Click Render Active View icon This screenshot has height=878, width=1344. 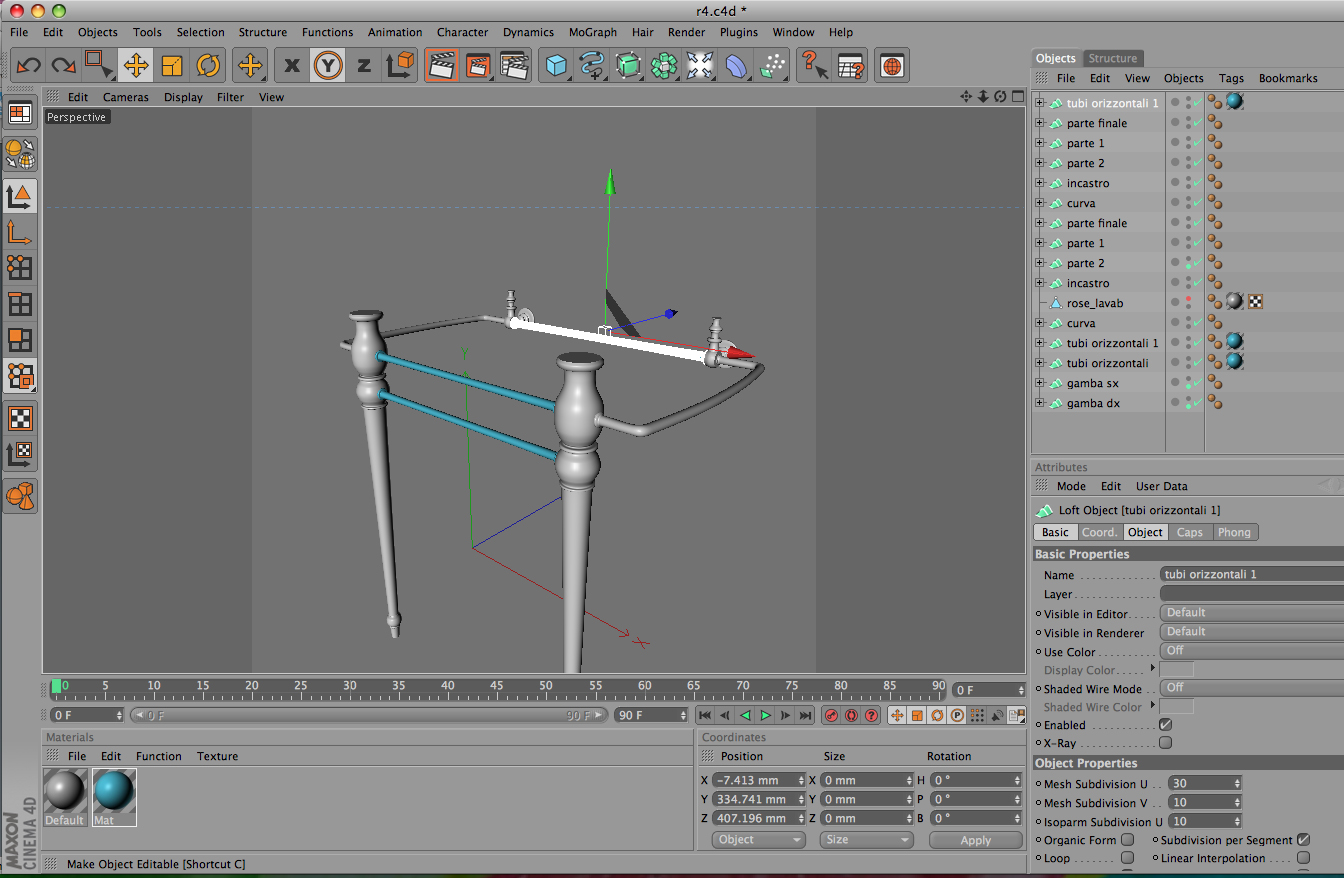click(x=441, y=66)
